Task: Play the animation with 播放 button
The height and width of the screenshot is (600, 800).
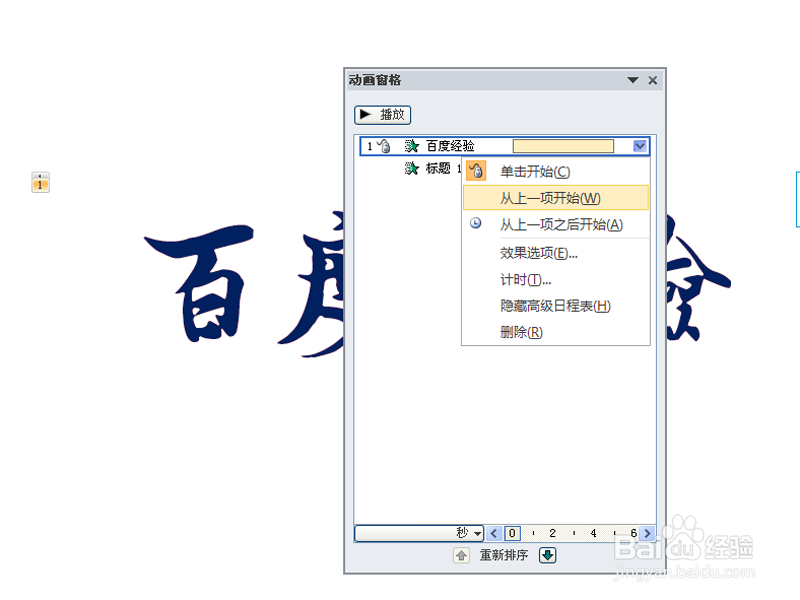Action: click(x=382, y=115)
